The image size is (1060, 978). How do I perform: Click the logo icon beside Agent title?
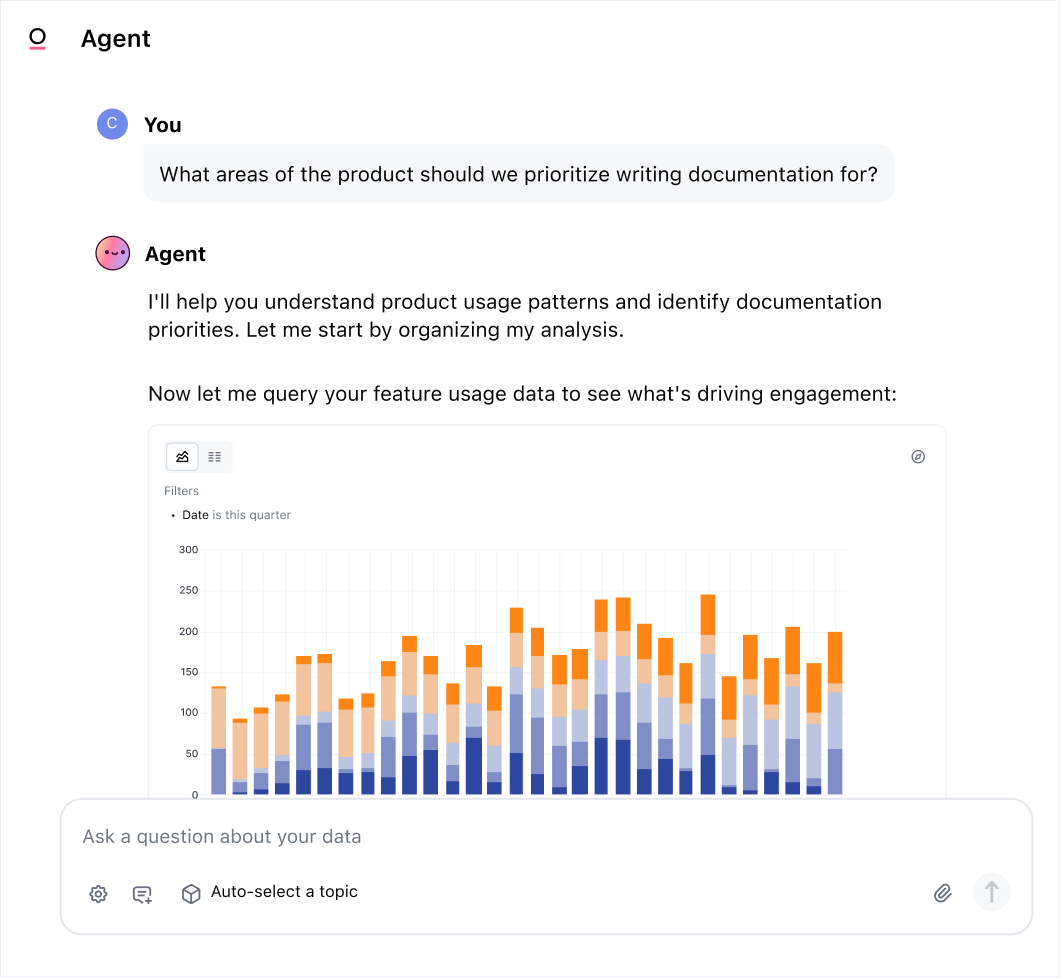38,39
